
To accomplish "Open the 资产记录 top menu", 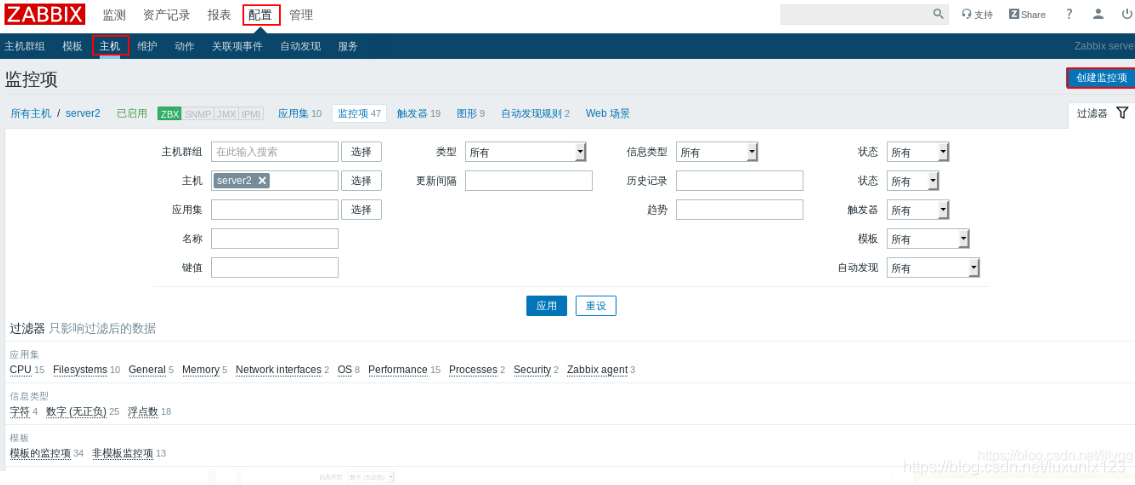I will 166,14.
